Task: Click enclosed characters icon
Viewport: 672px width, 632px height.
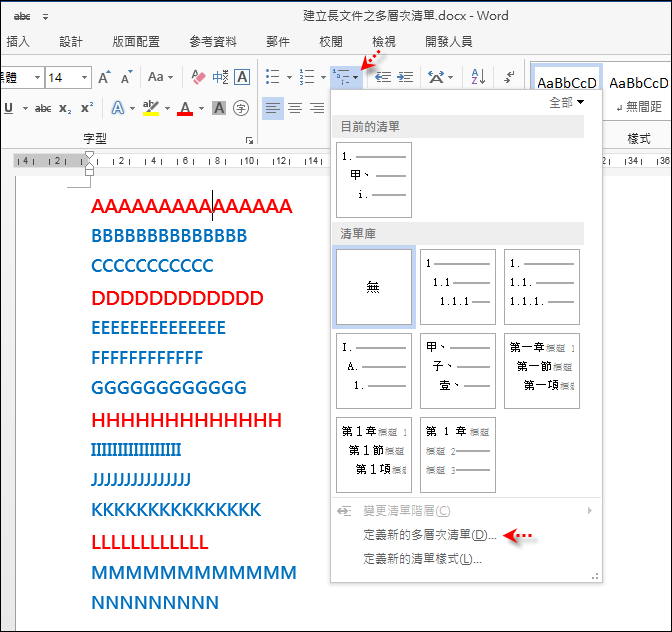Action: click(241, 108)
